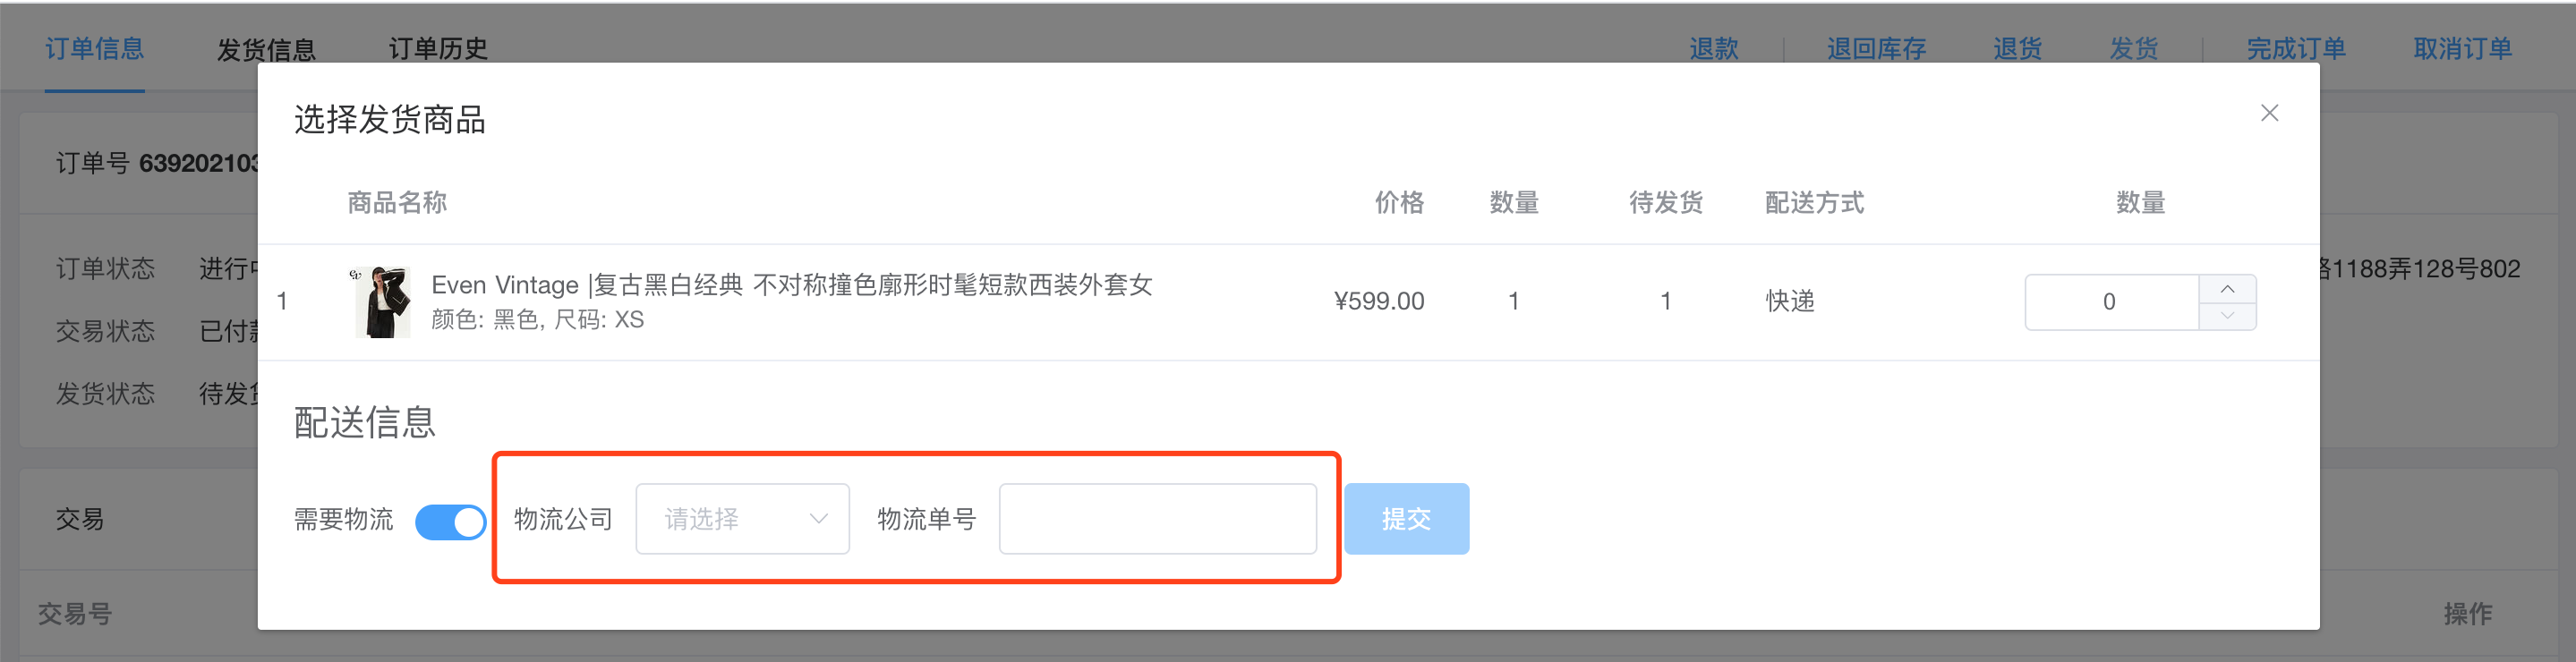Click the 退款 link
This screenshot has width=2576, height=662.
[x=1714, y=48]
